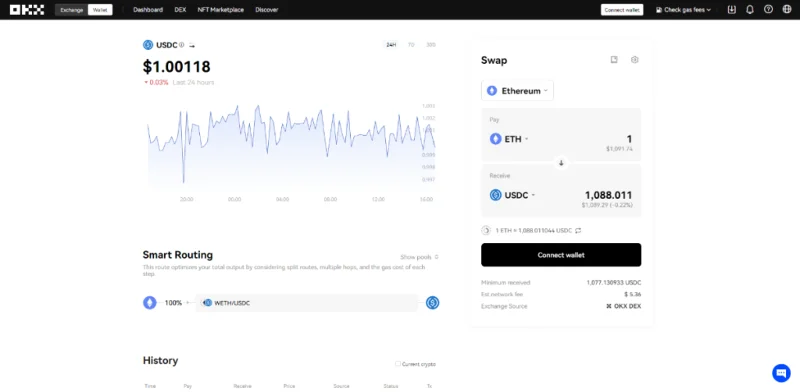Expand the Check gas fees dropdown
This screenshot has width=800, height=392.
click(683, 10)
